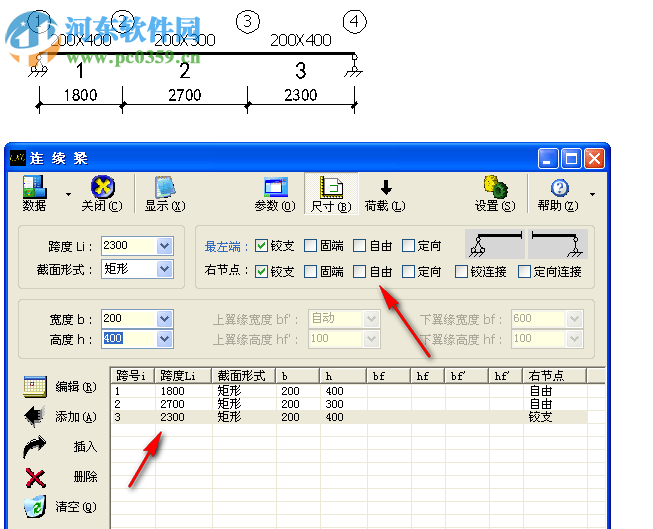Viewport: 653px width, 529px height.
Task: Open the 帮助(Z) help icon
Action: coord(558,193)
